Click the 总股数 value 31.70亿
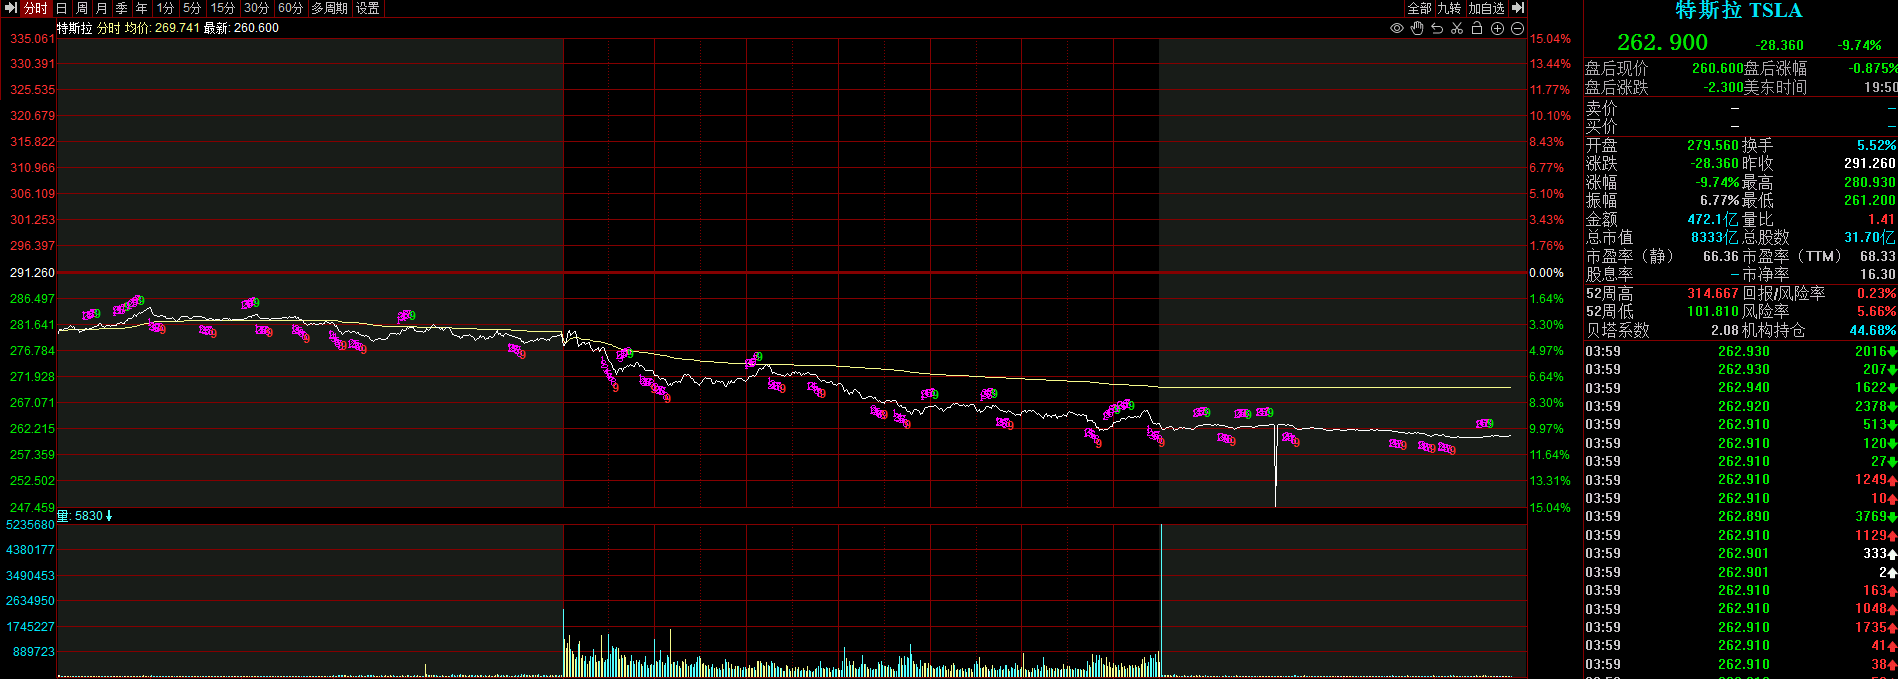Viewport: 1898px width, 679px height. click(1870, 237)
